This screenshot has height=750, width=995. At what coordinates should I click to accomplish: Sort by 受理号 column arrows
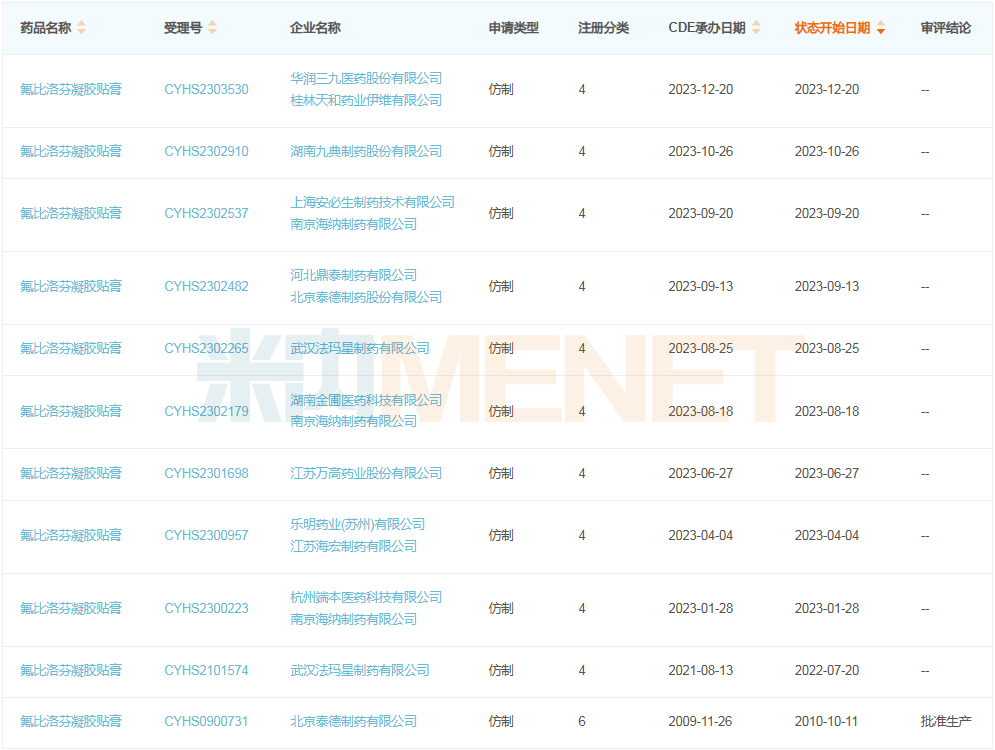point(213,28)
